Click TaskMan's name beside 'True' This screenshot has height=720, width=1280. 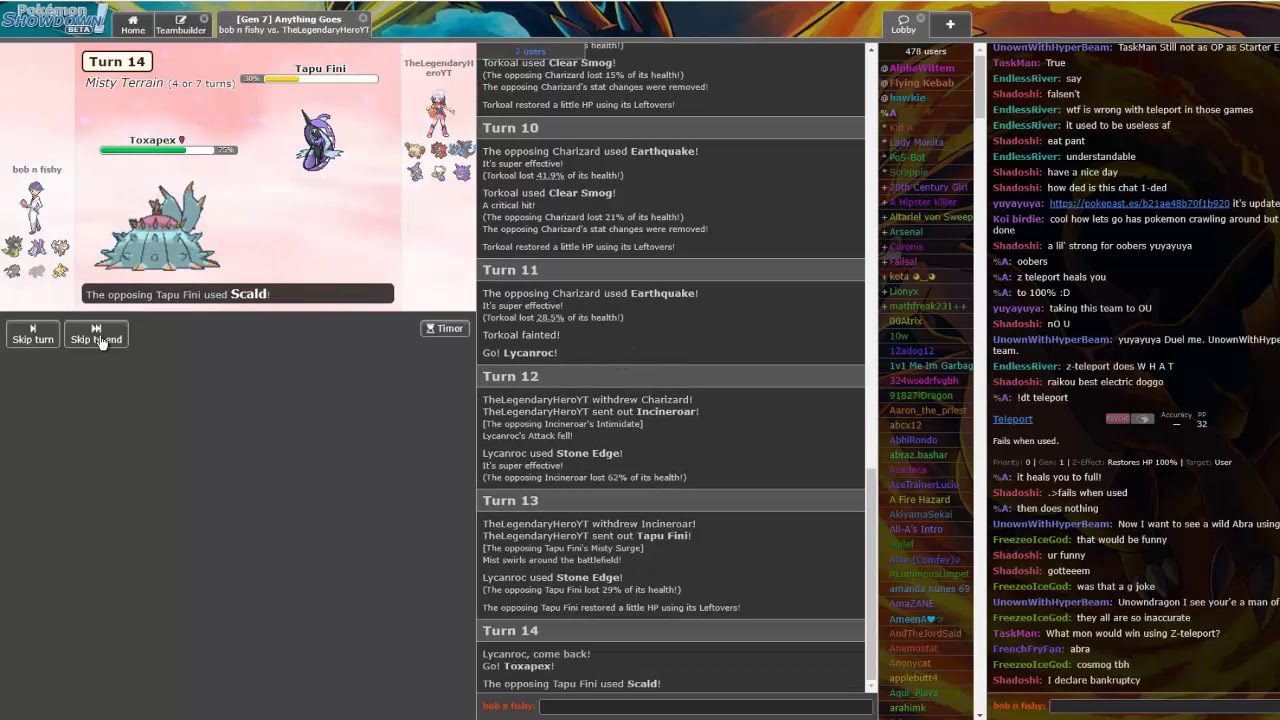pos(1016,63)
